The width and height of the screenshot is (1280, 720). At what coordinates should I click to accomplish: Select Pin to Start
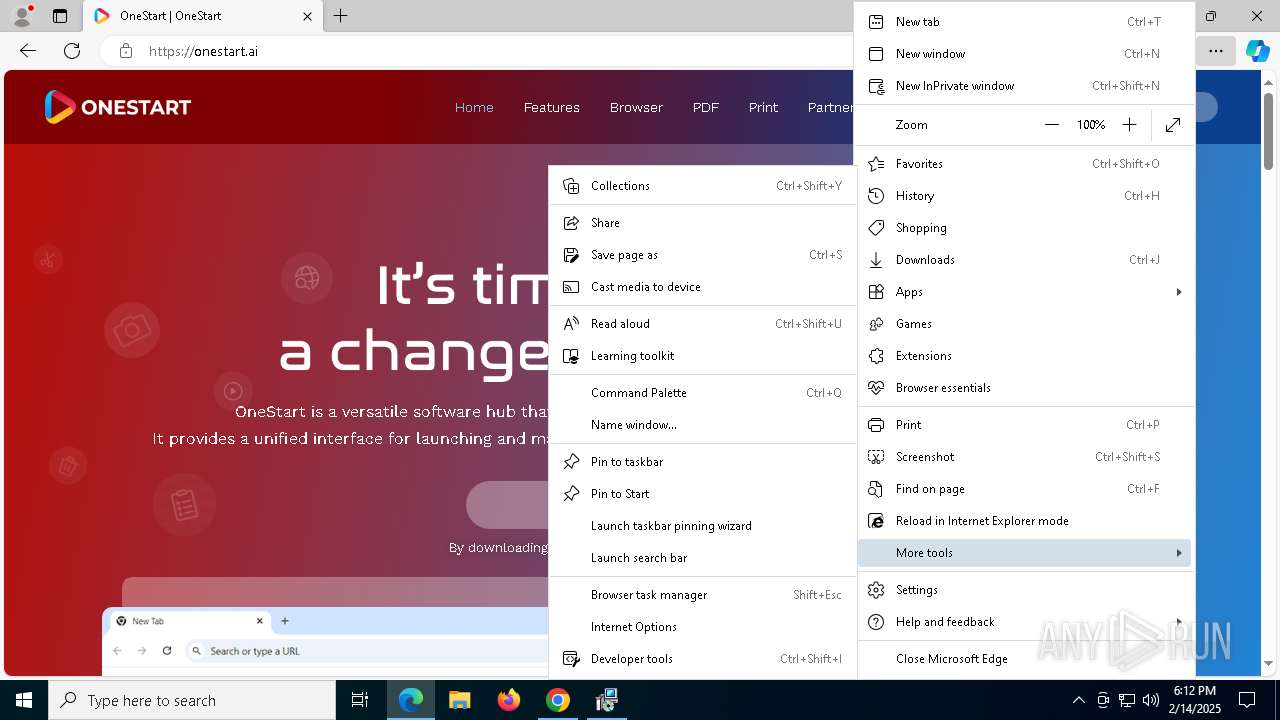[702, 494]
